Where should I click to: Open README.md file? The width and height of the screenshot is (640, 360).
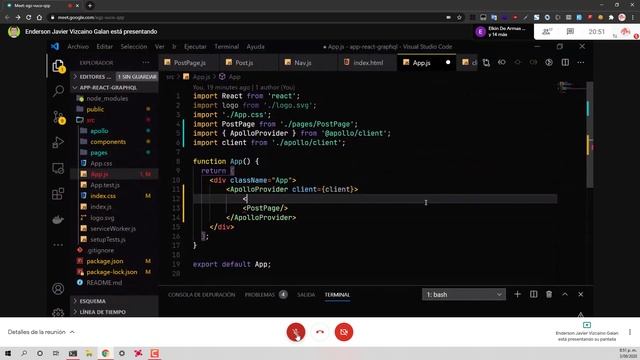tap(114, 282)
